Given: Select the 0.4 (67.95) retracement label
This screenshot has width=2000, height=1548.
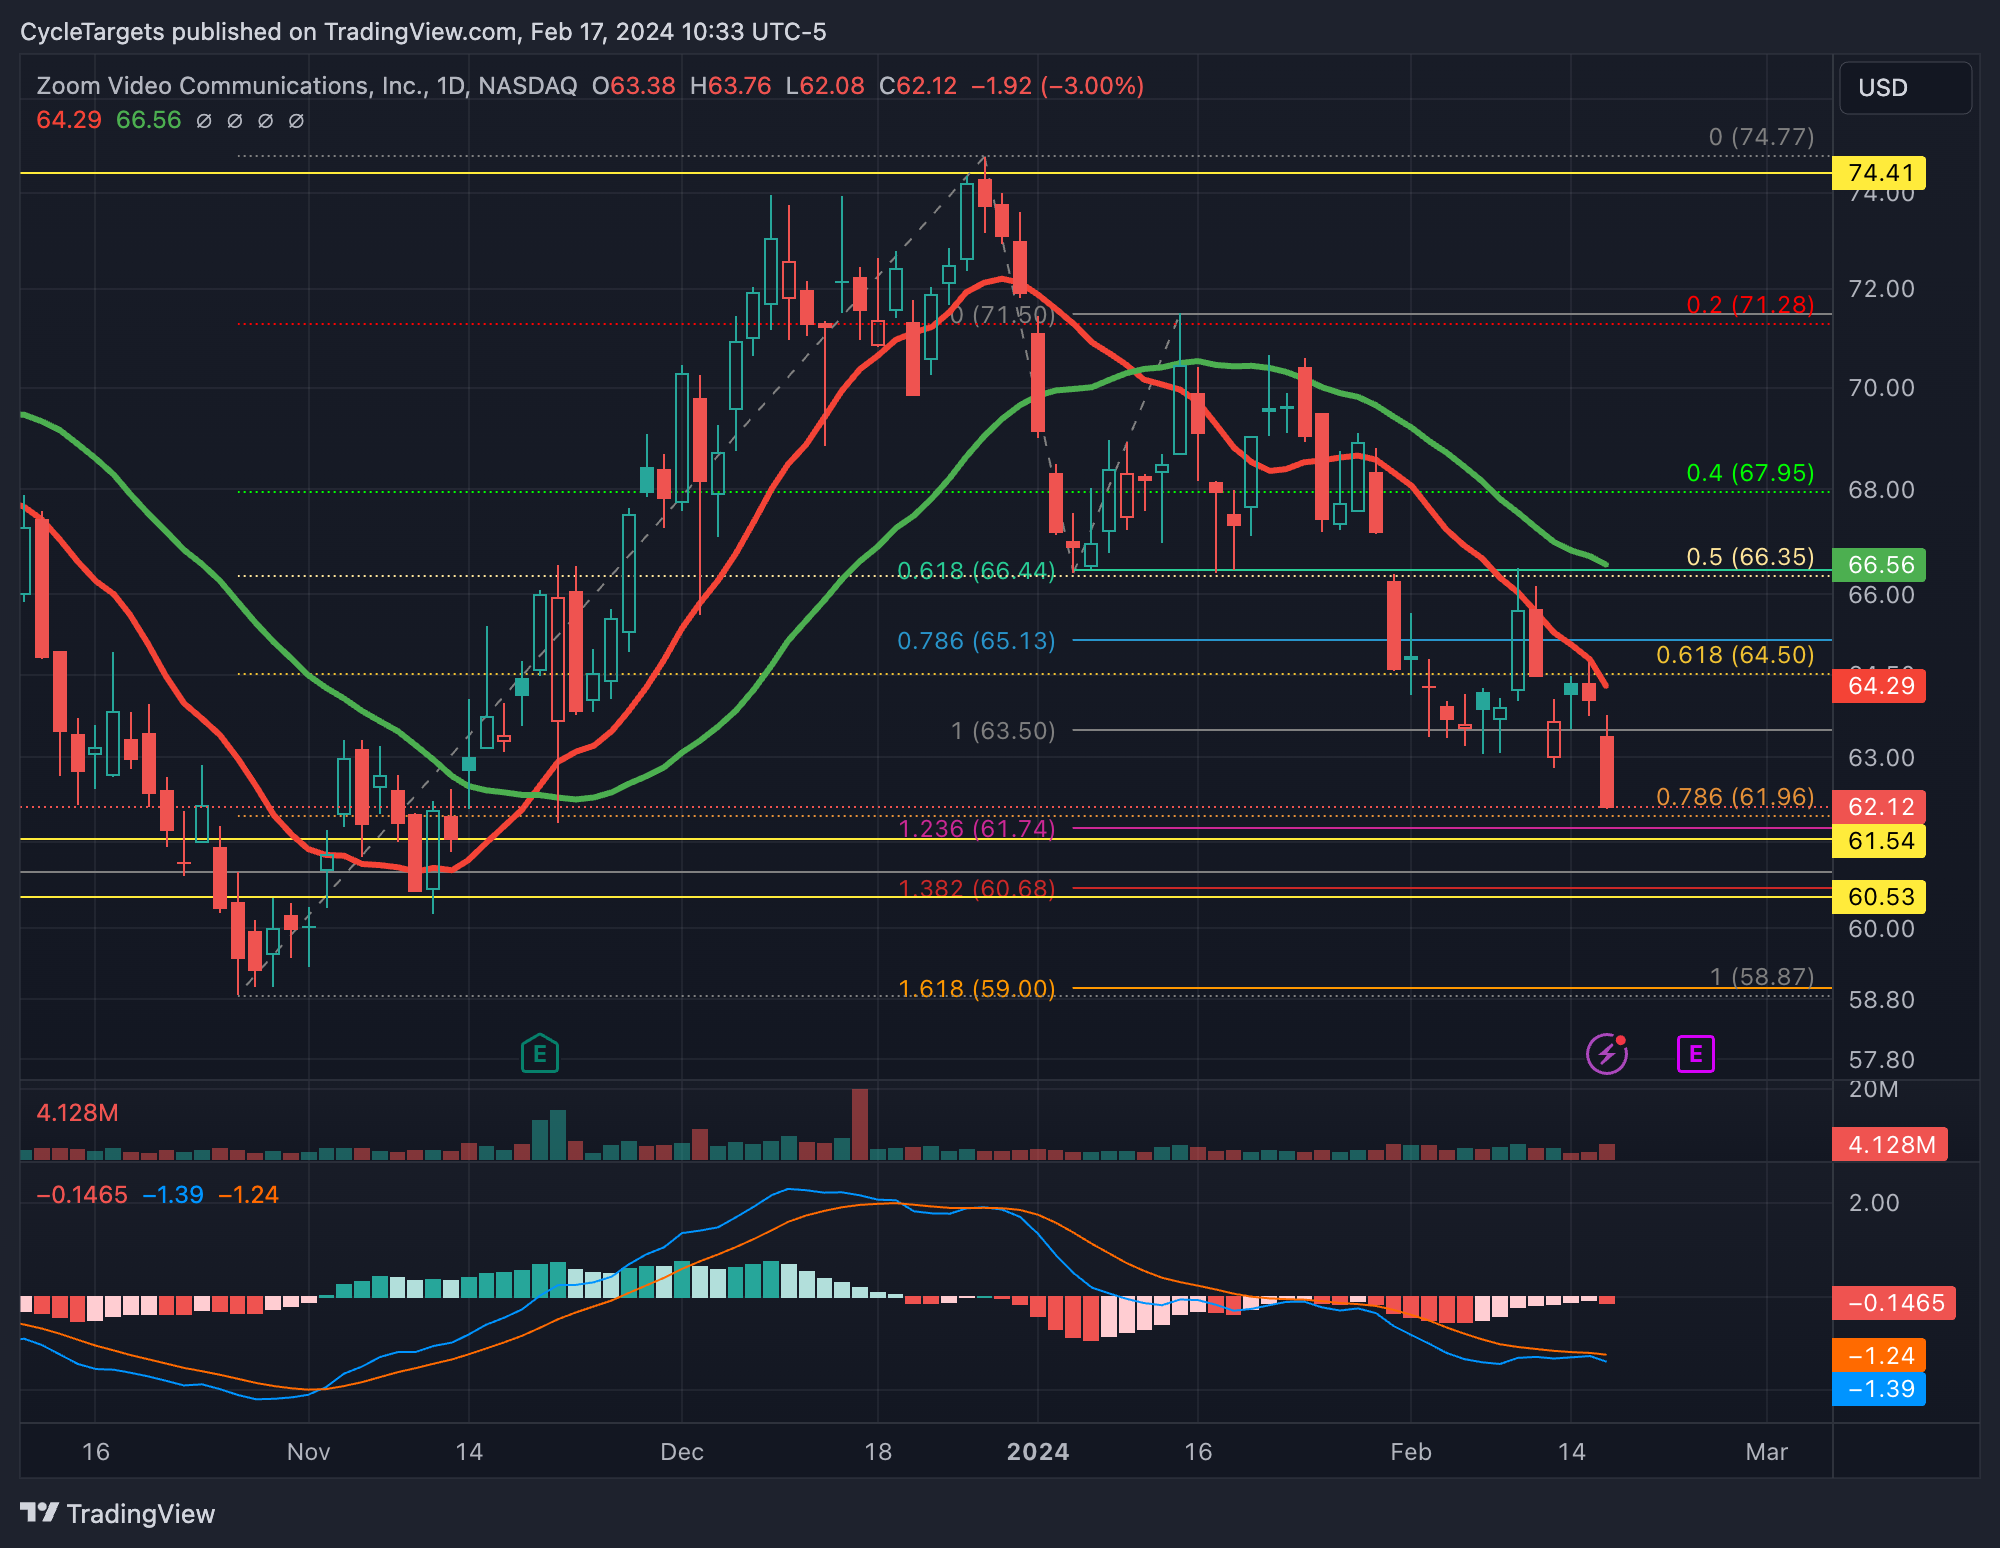Looking at the screenshot, I should coord(1750,473).
